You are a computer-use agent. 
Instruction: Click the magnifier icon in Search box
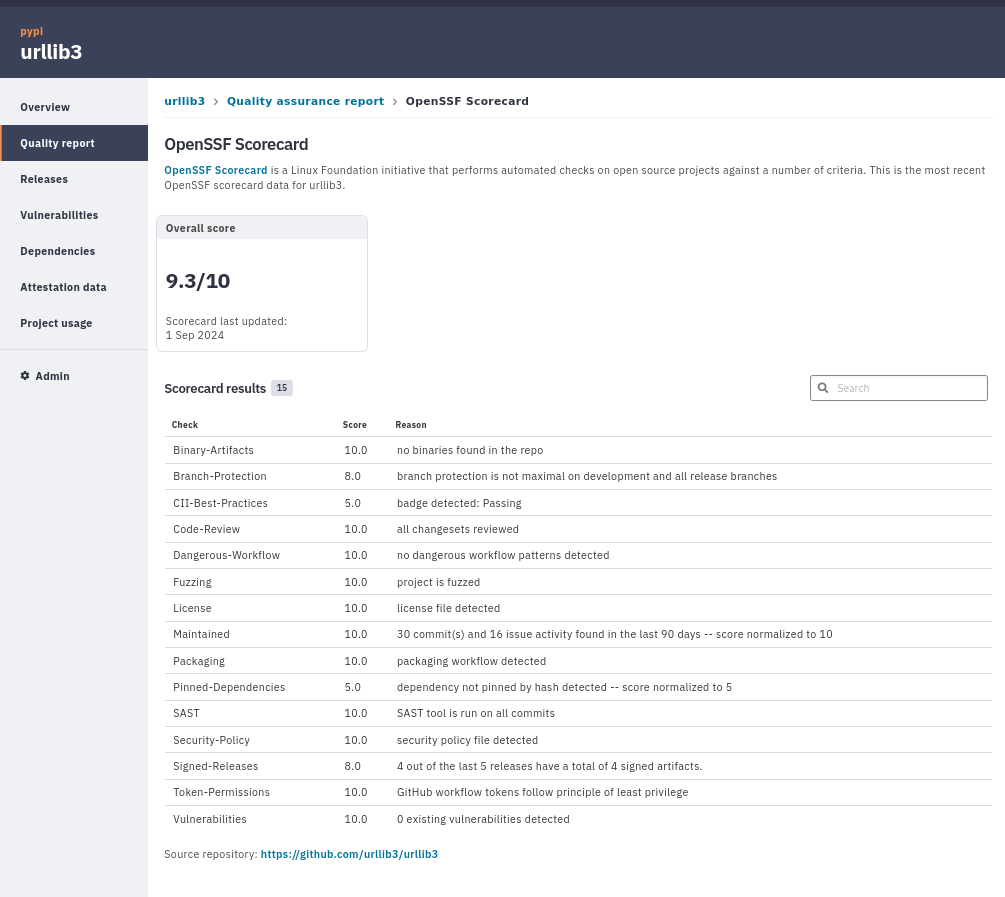point(823,388)
